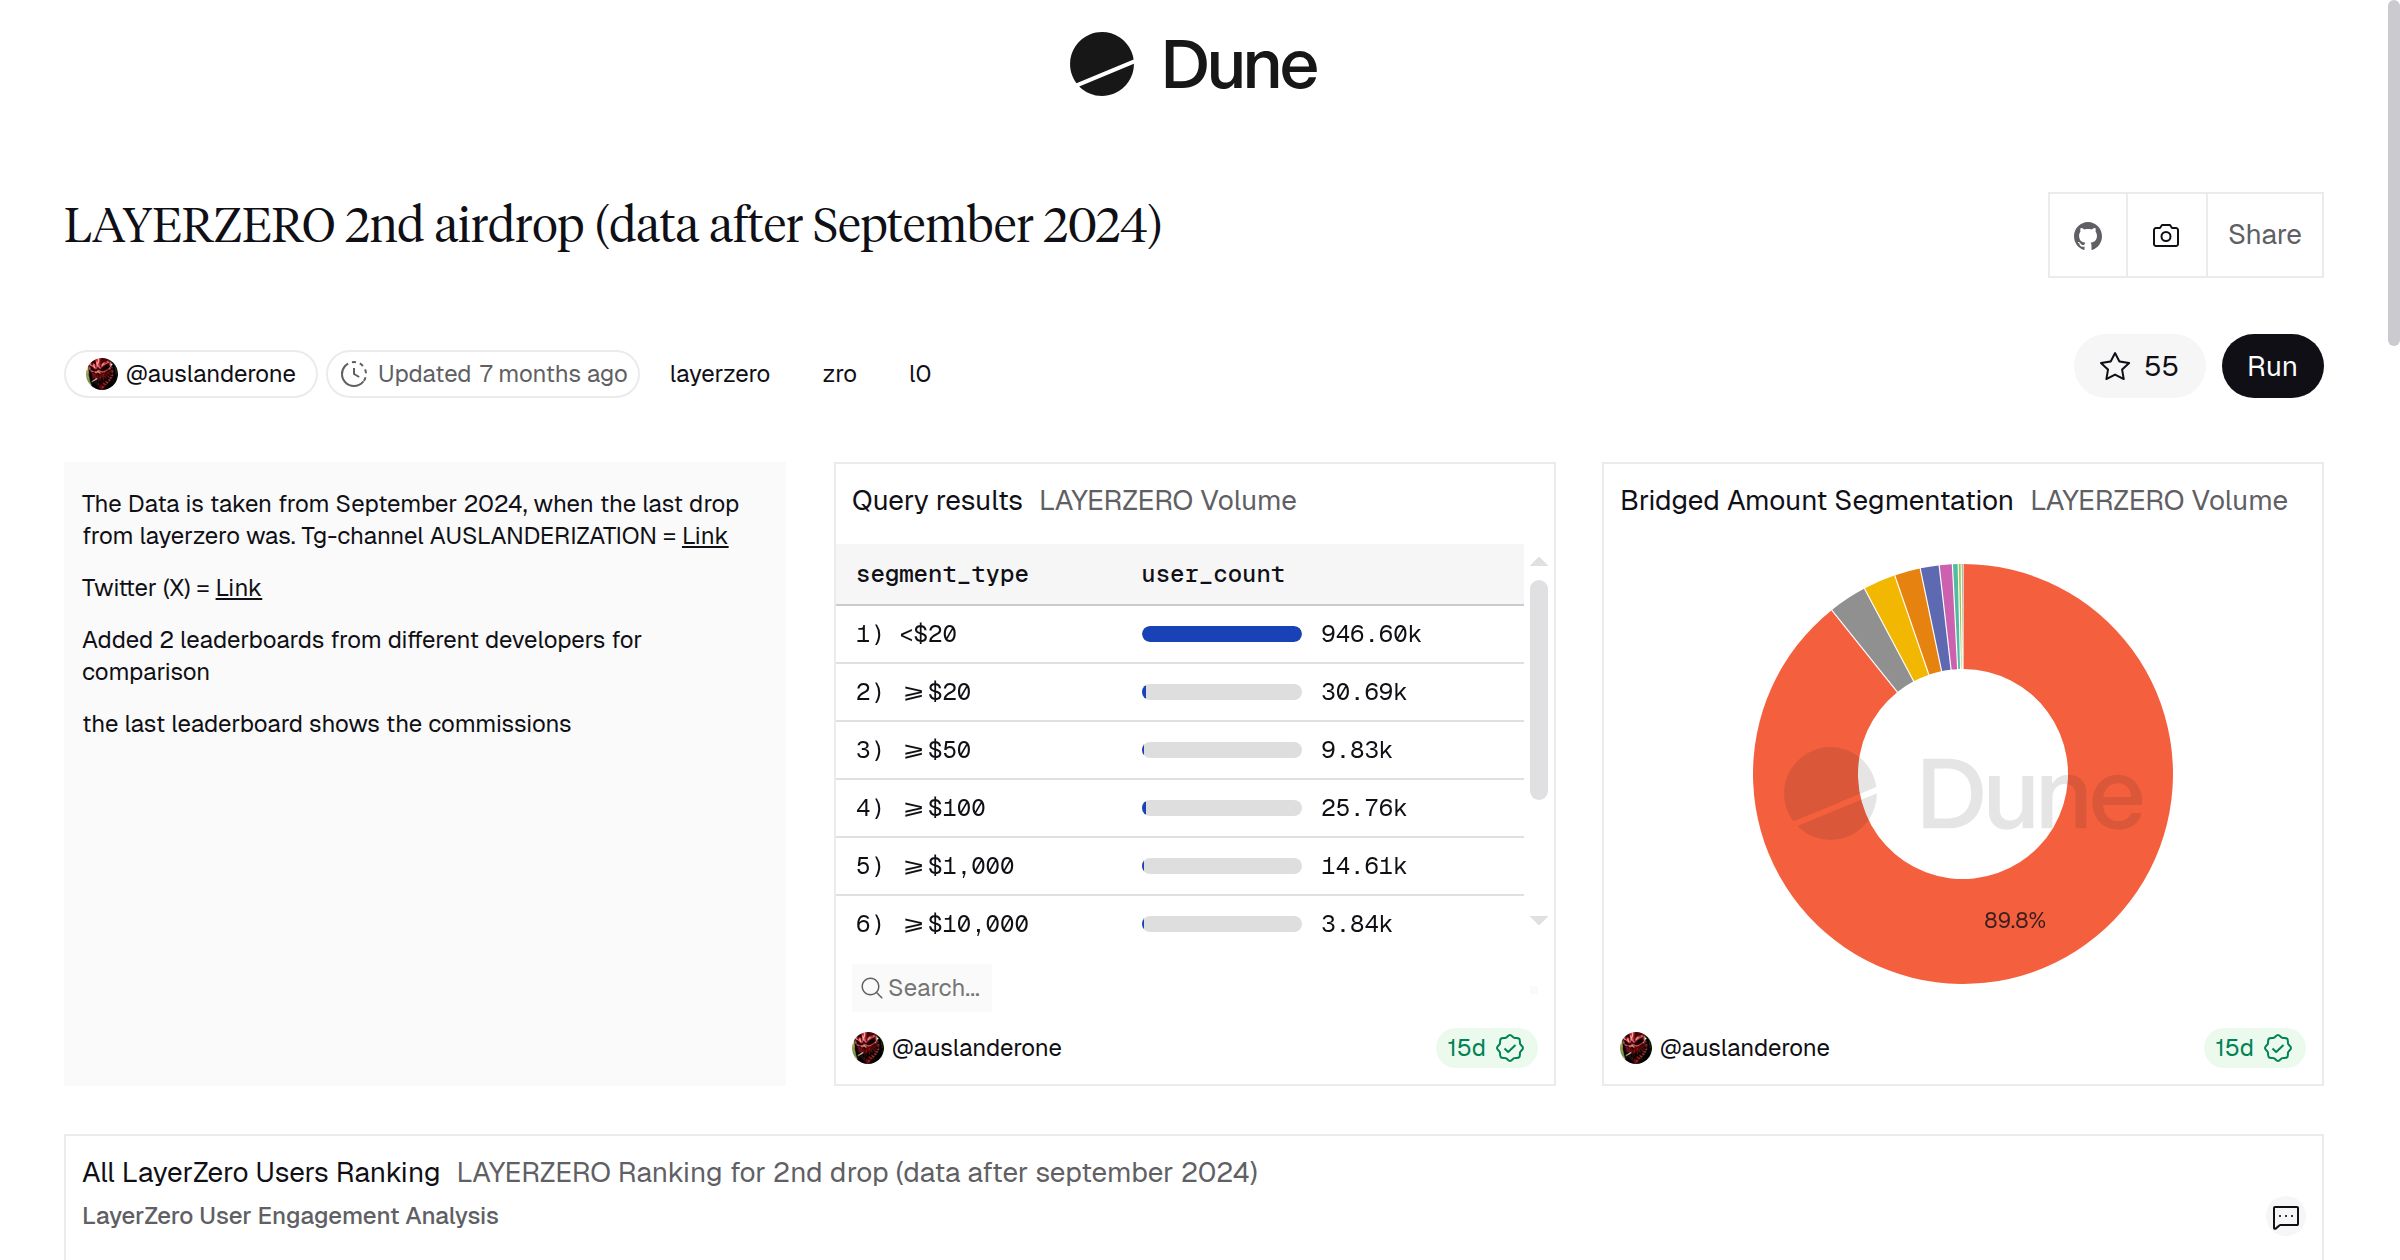Click the user_count column header to sort

click(x=1212, y=573)
